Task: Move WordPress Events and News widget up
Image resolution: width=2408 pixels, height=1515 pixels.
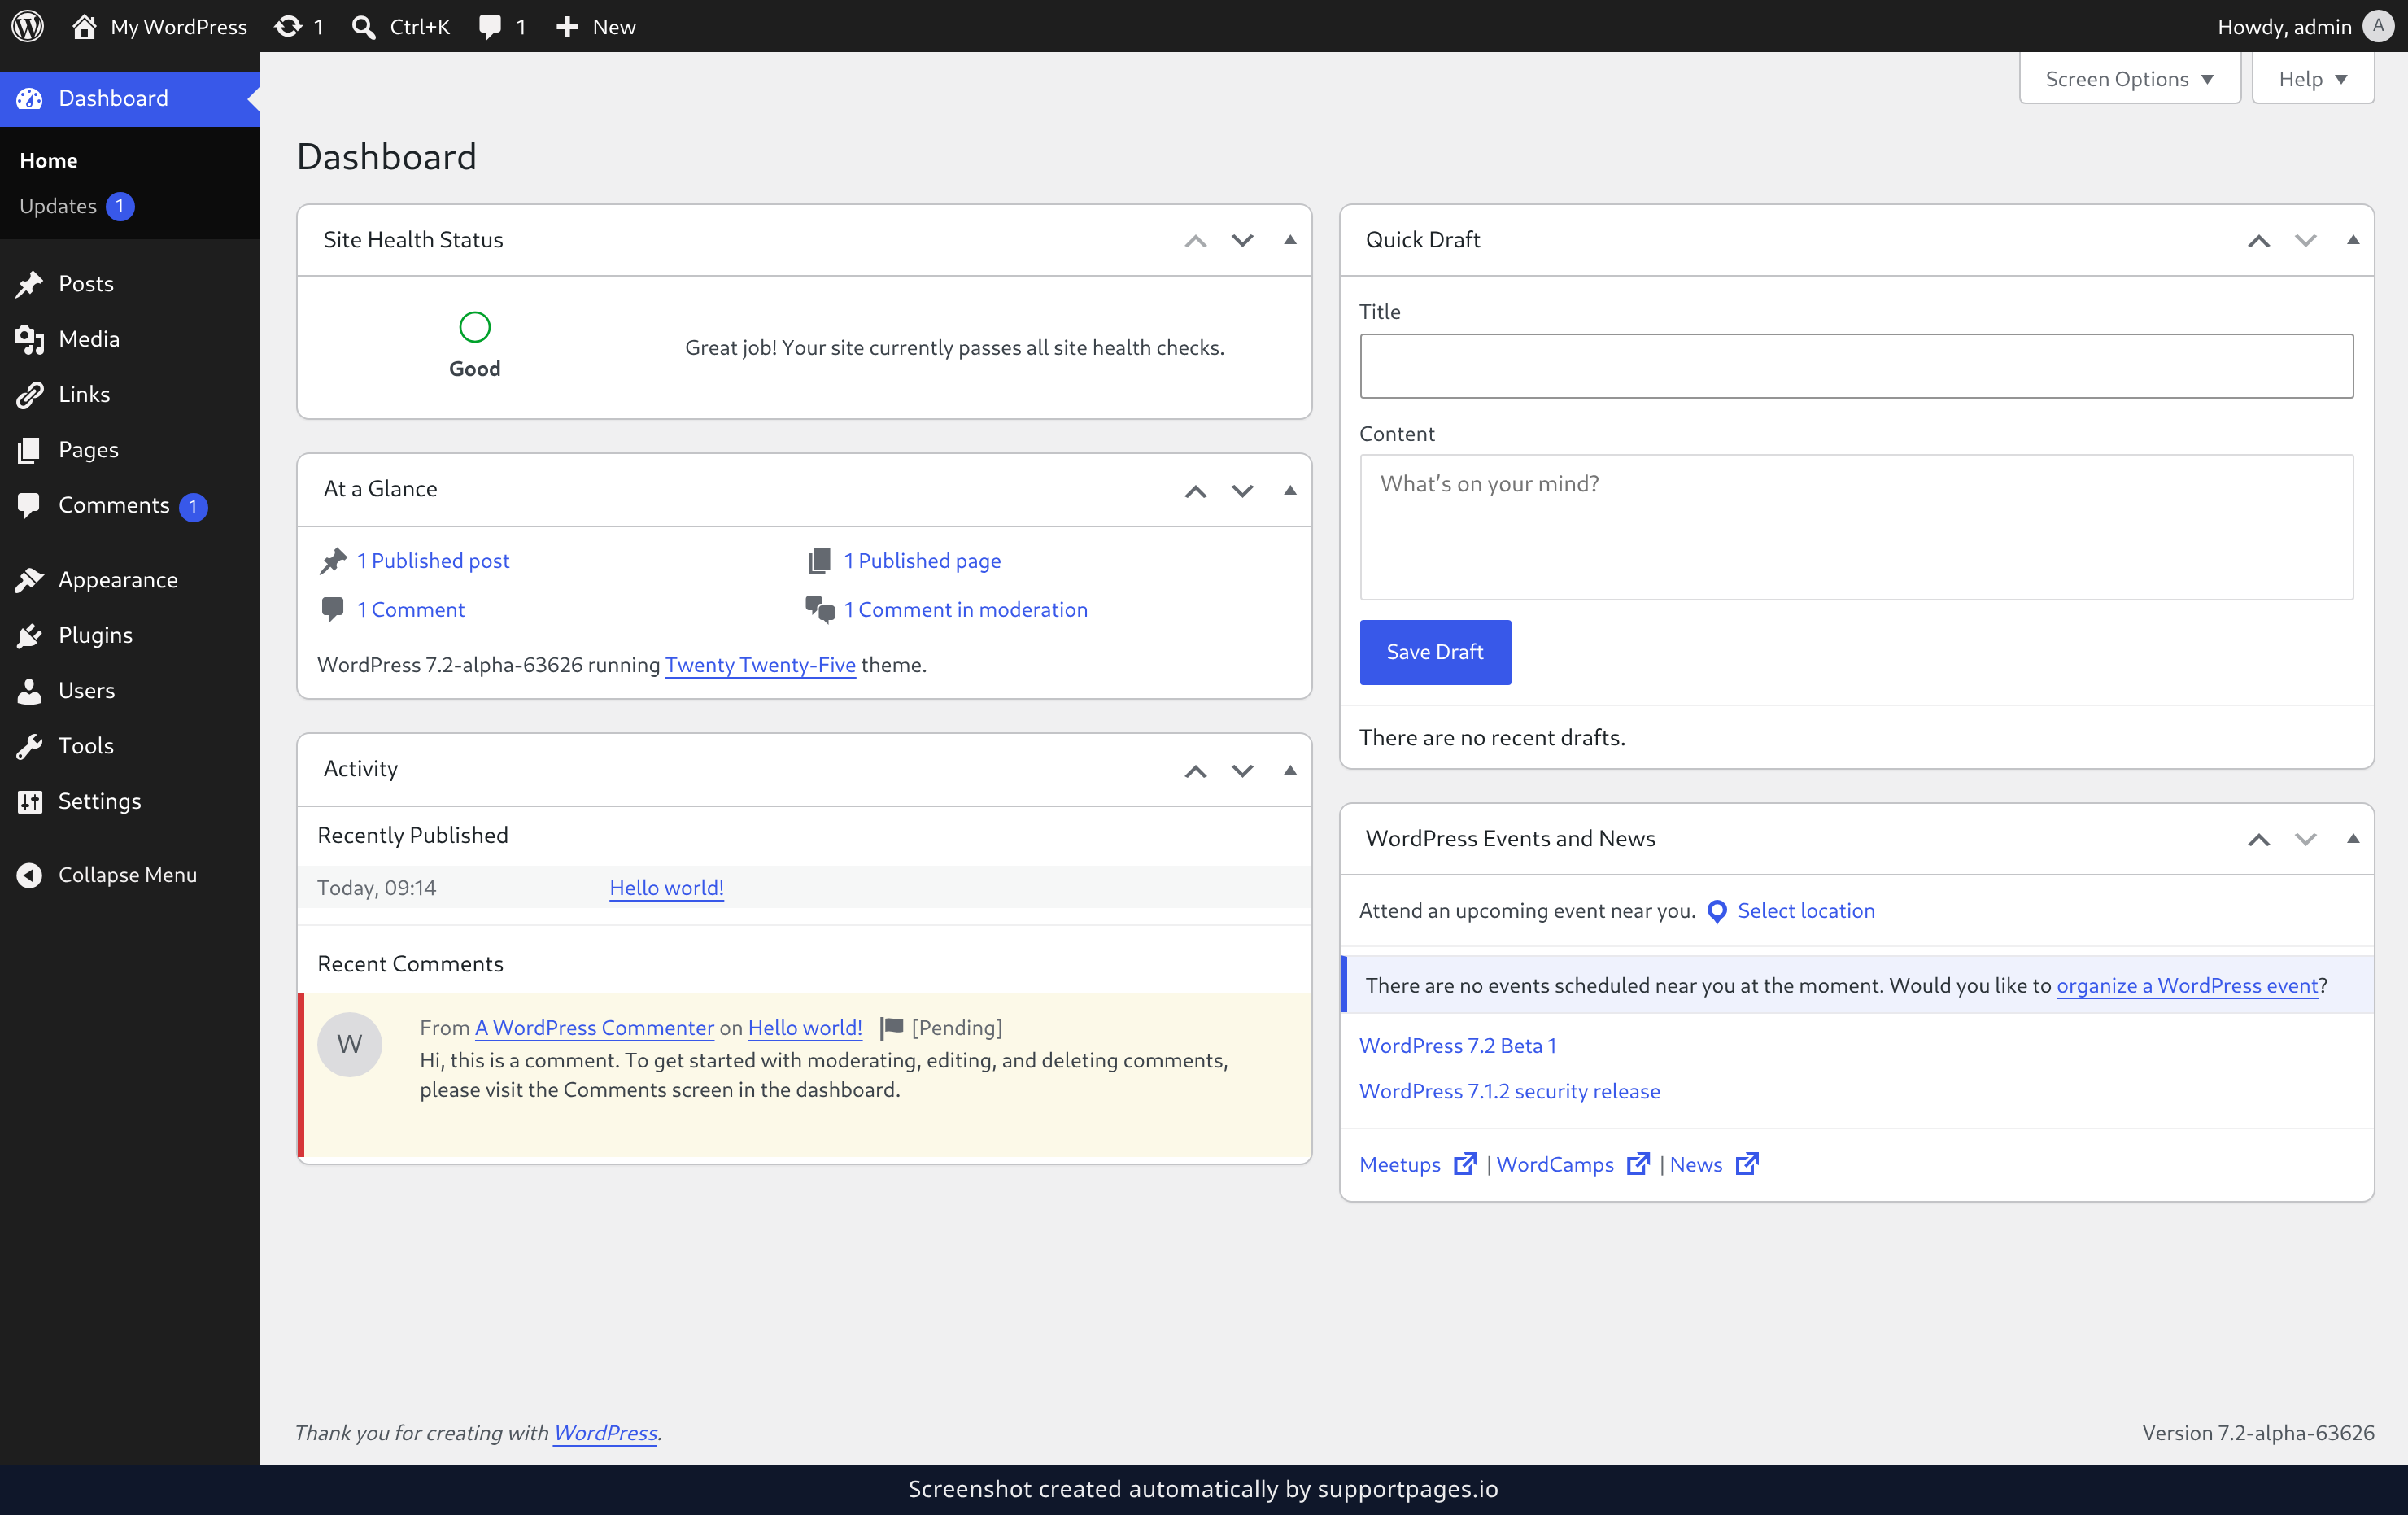Action: pyautogui.click(x=2258, y=839)
